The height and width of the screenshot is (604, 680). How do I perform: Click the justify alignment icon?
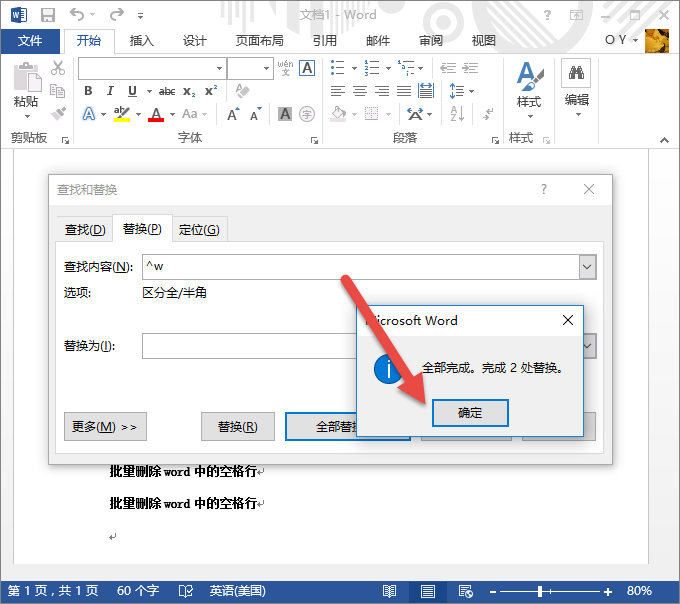click(404, 91)
